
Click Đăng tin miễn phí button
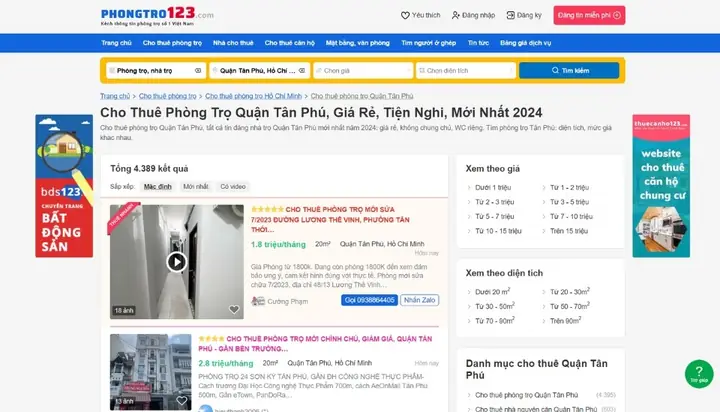click(589, 15)
